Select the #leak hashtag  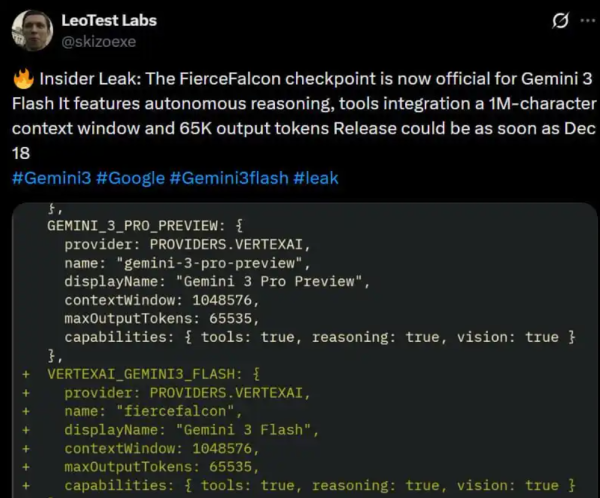pos(316,178)
